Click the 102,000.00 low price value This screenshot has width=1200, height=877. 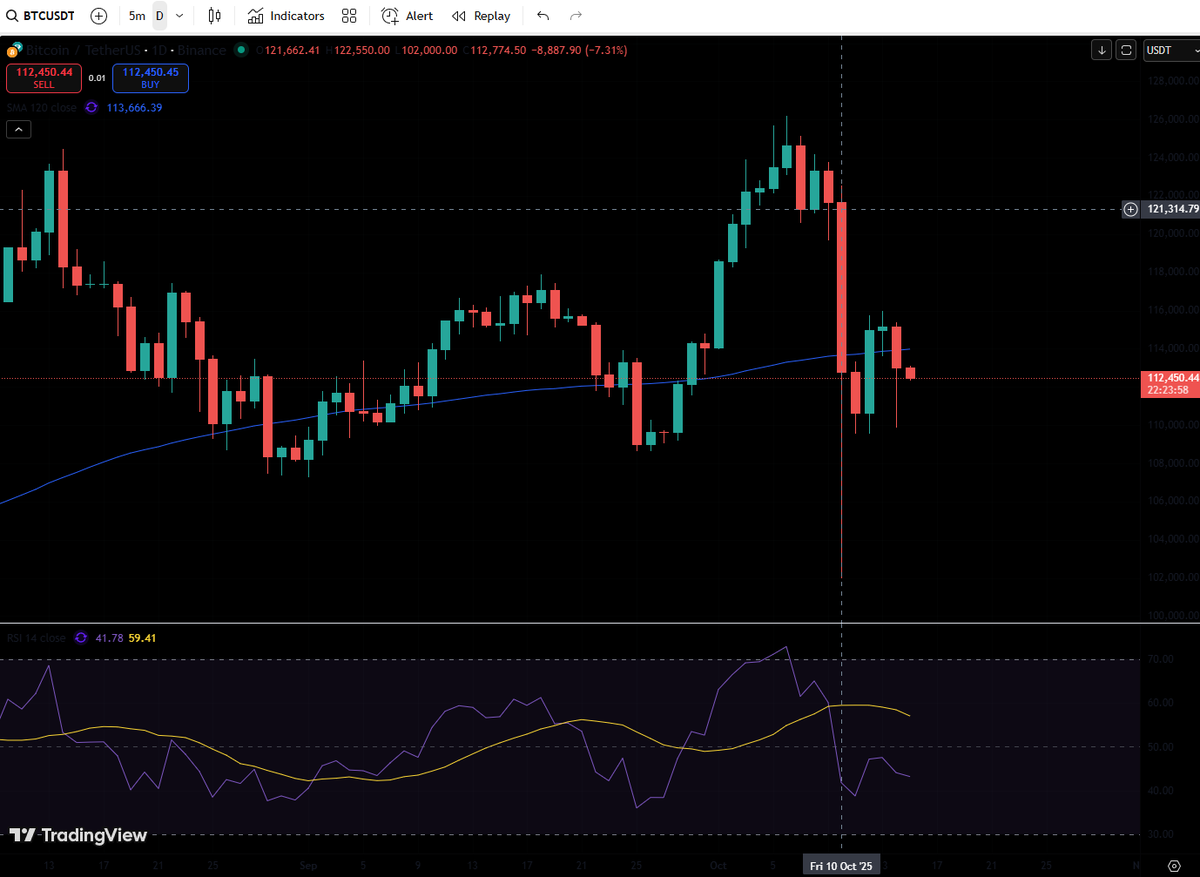point(429,50)
